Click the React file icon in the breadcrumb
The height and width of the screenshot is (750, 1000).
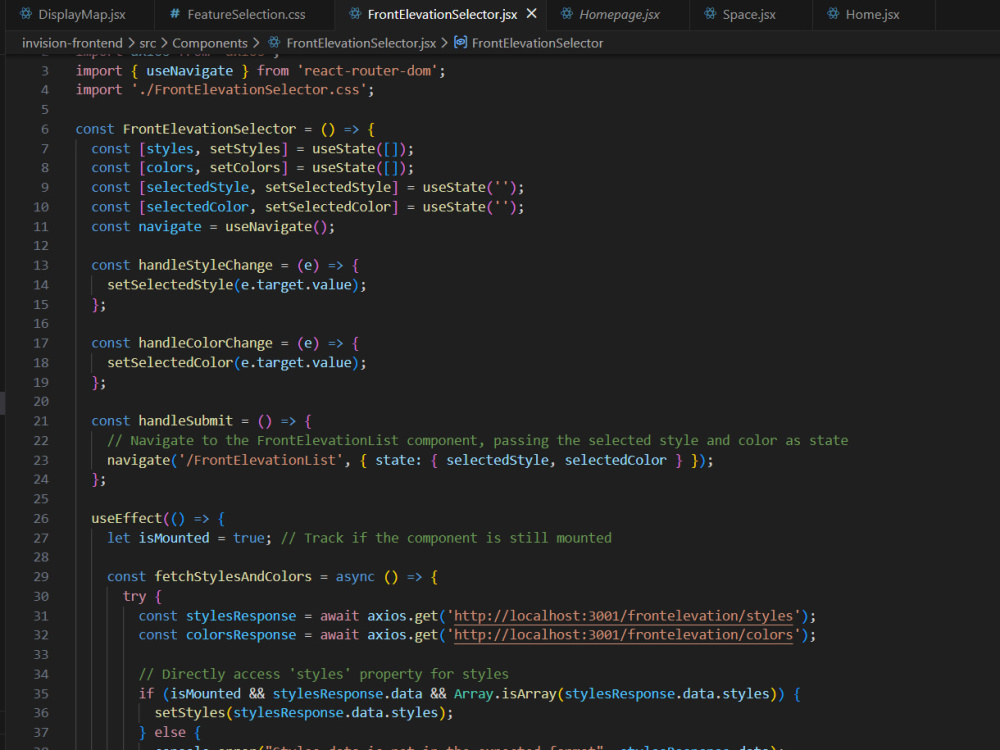[x=274, y=42]
